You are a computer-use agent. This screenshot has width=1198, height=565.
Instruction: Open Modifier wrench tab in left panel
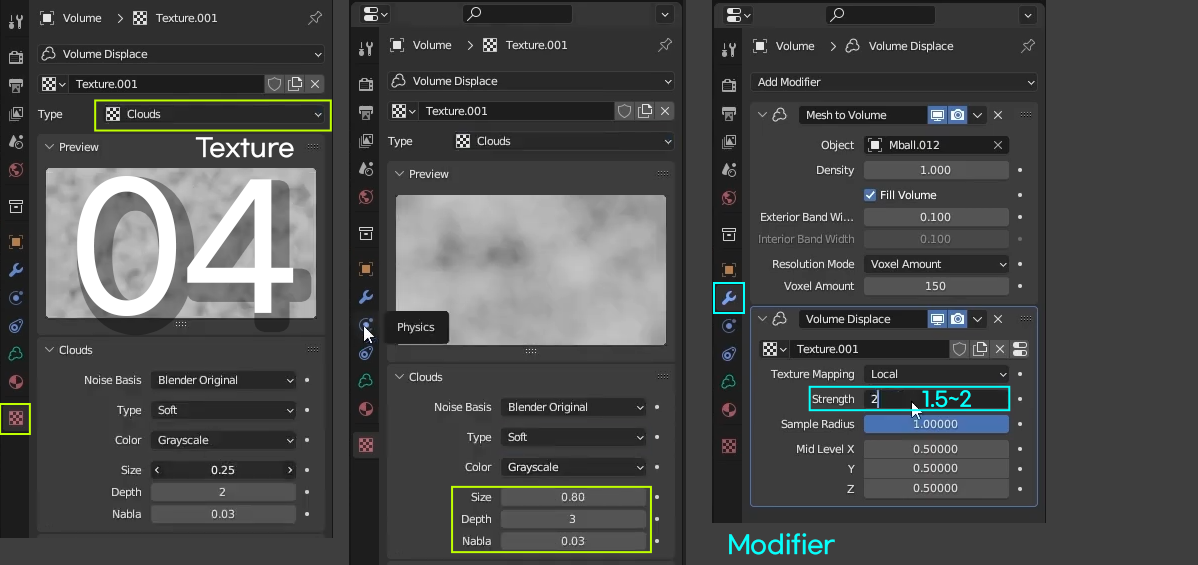coord(15,271)
